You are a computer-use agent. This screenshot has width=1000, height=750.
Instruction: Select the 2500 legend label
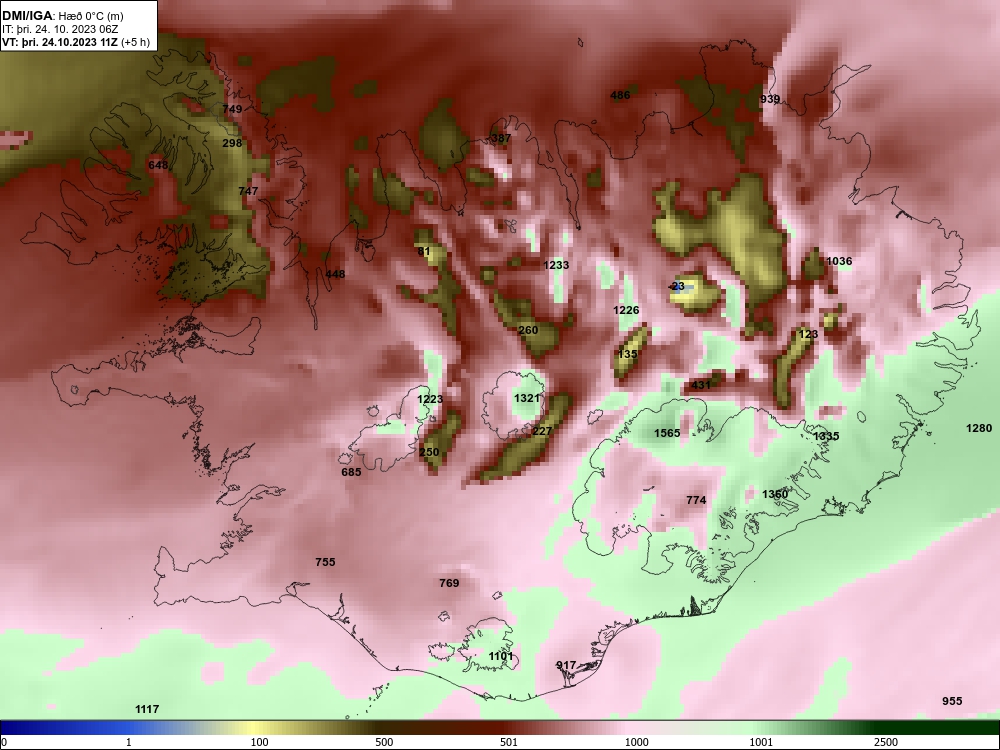pyautogui.click(x=886, y=742)
